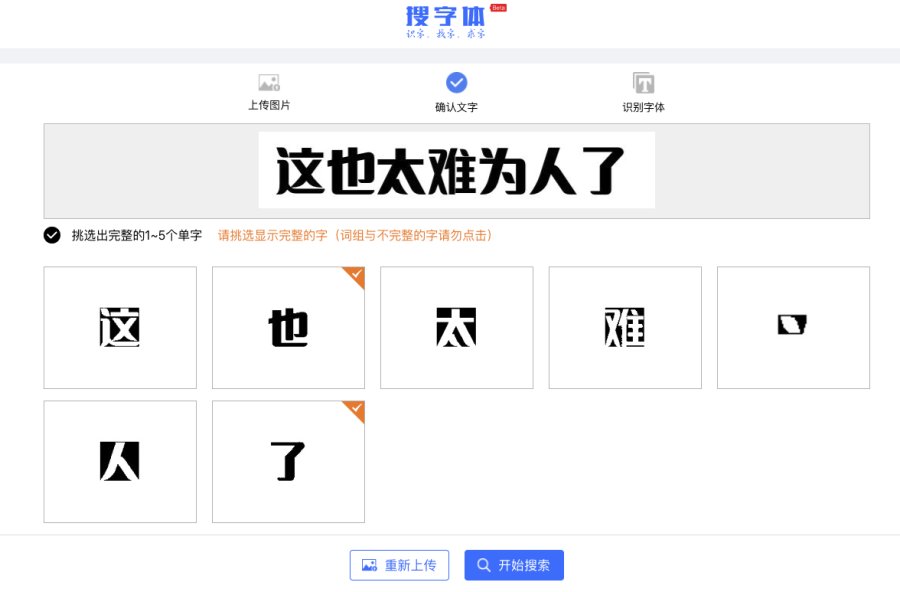
Task: Click the orange corner mark on tile 也
Action: point(356,274)
